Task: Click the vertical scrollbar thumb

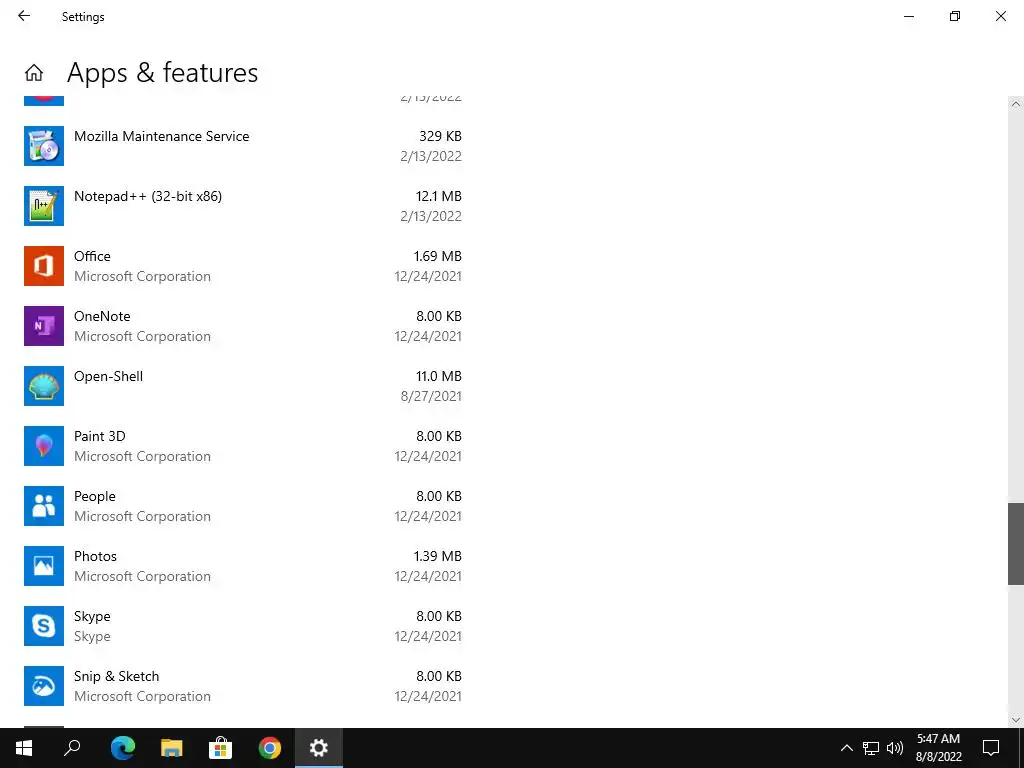Action: coord(1016,544)
